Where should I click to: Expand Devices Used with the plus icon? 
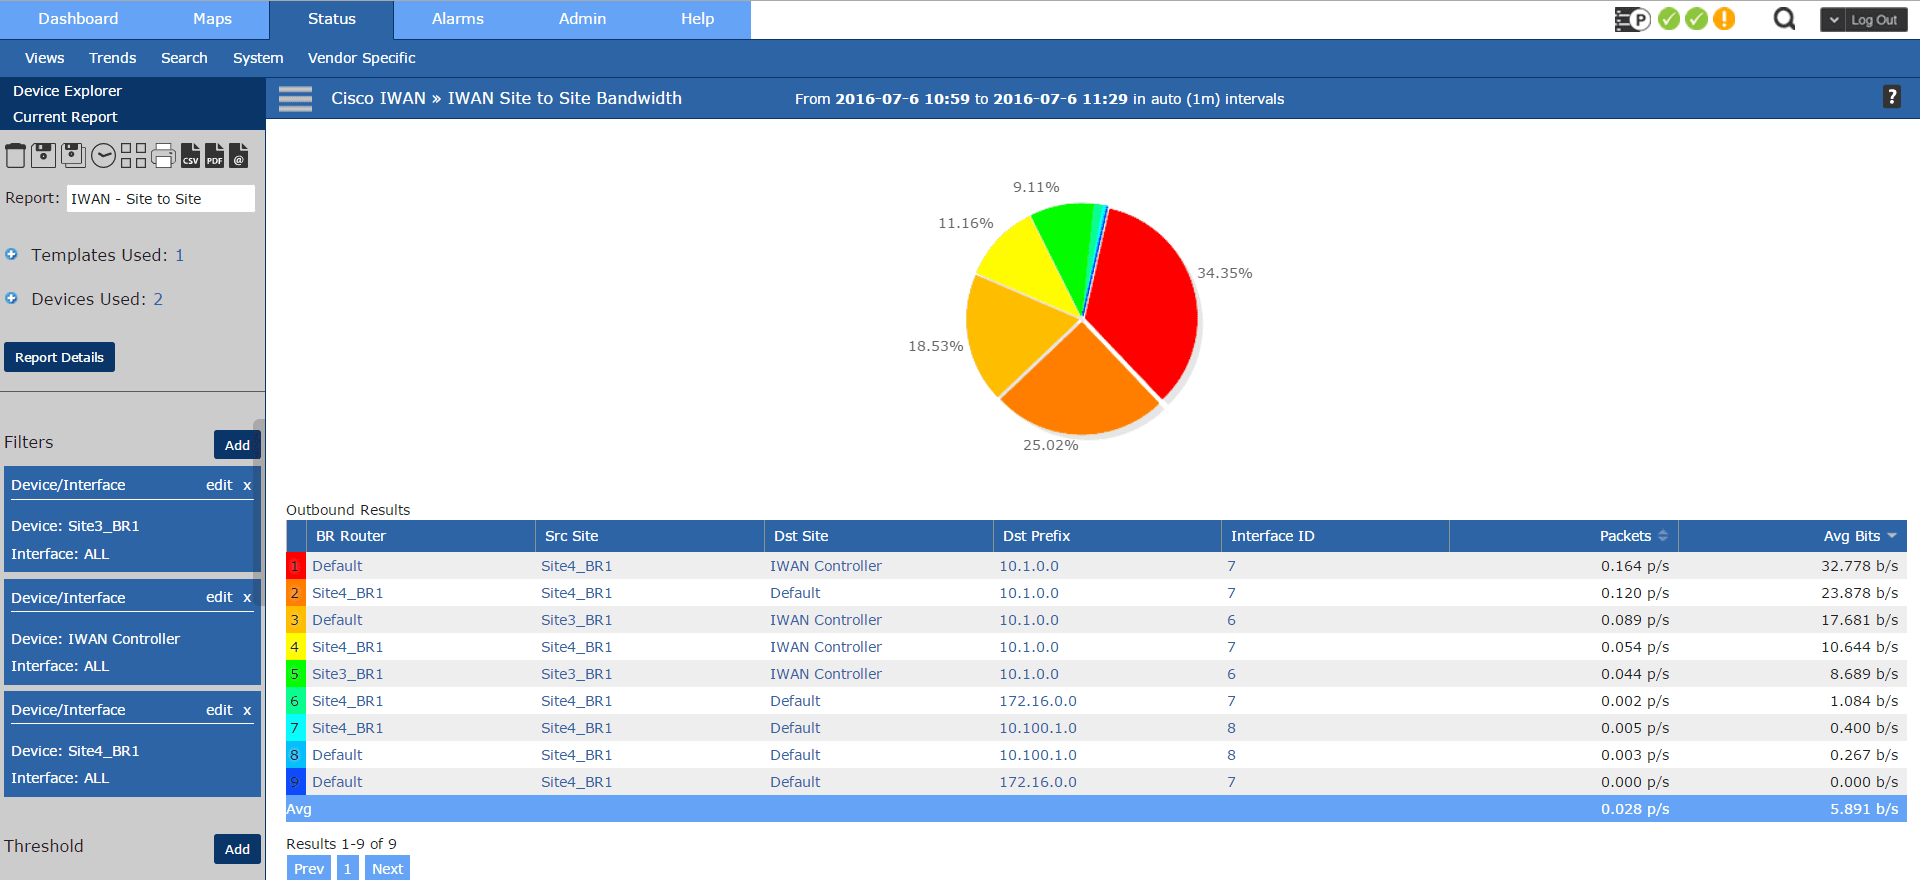click(x=12, y=298)
